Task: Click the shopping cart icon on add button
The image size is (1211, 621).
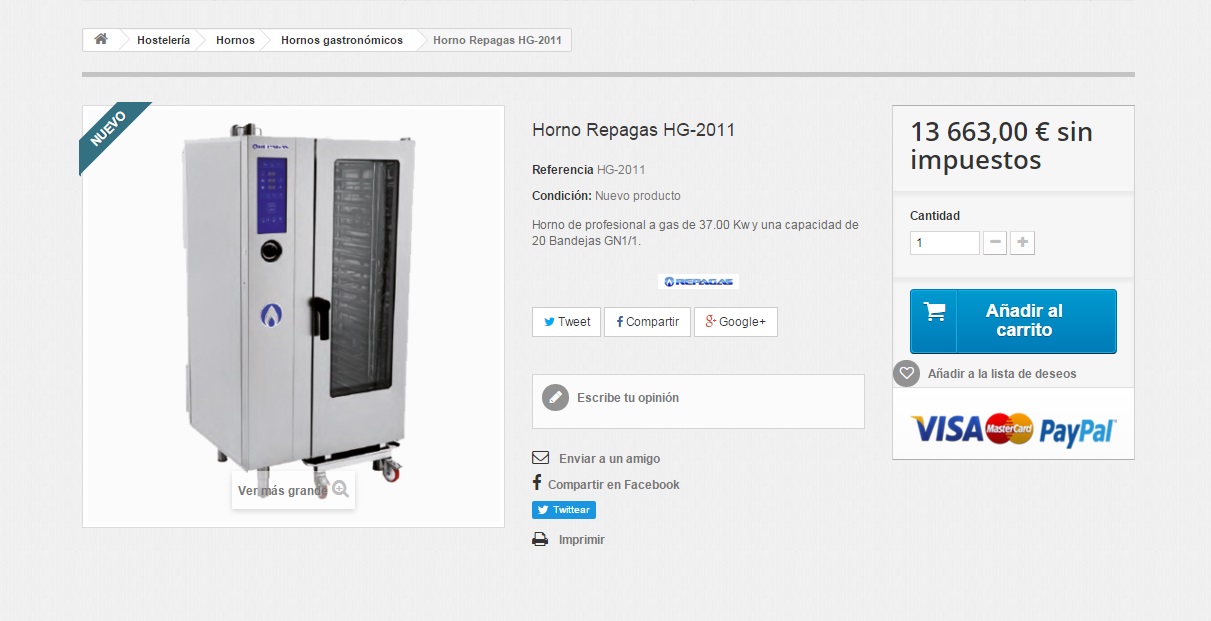Action: coord(935,311)
